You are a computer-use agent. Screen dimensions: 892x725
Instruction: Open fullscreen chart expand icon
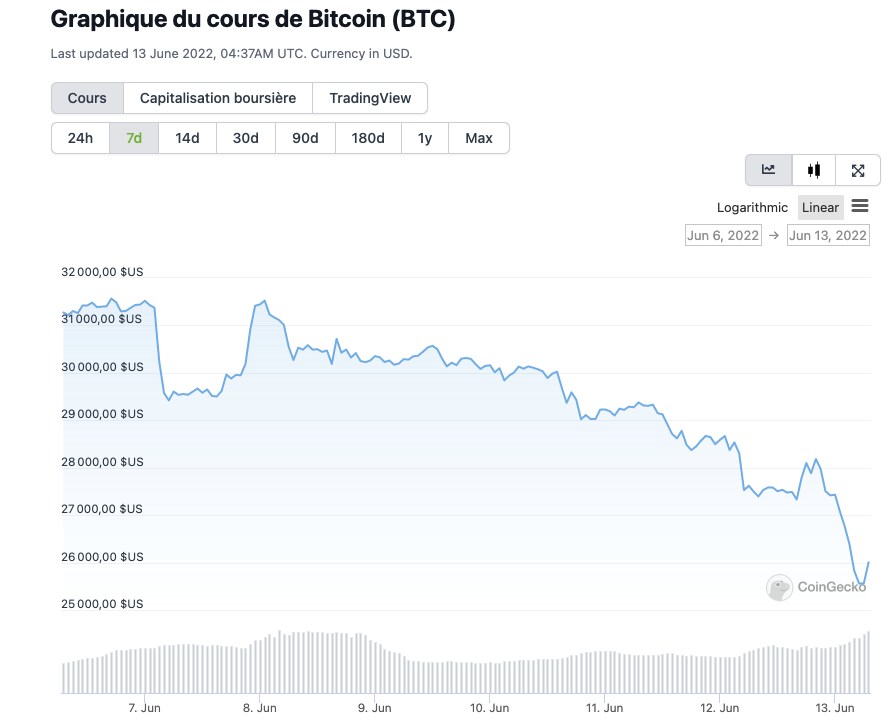858,170
